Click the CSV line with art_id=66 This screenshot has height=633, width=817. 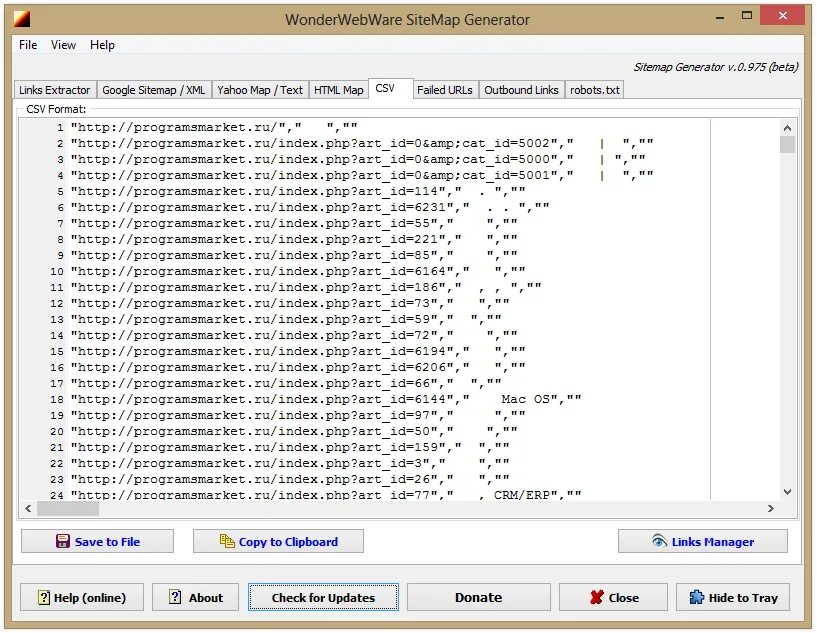(x=286, y=383)
